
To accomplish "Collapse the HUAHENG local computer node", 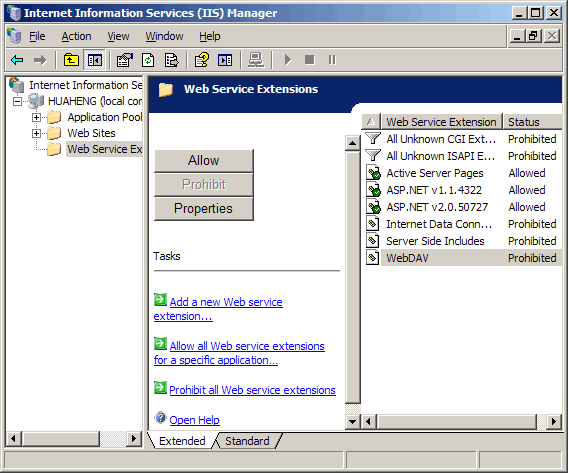I will point(17,101).
